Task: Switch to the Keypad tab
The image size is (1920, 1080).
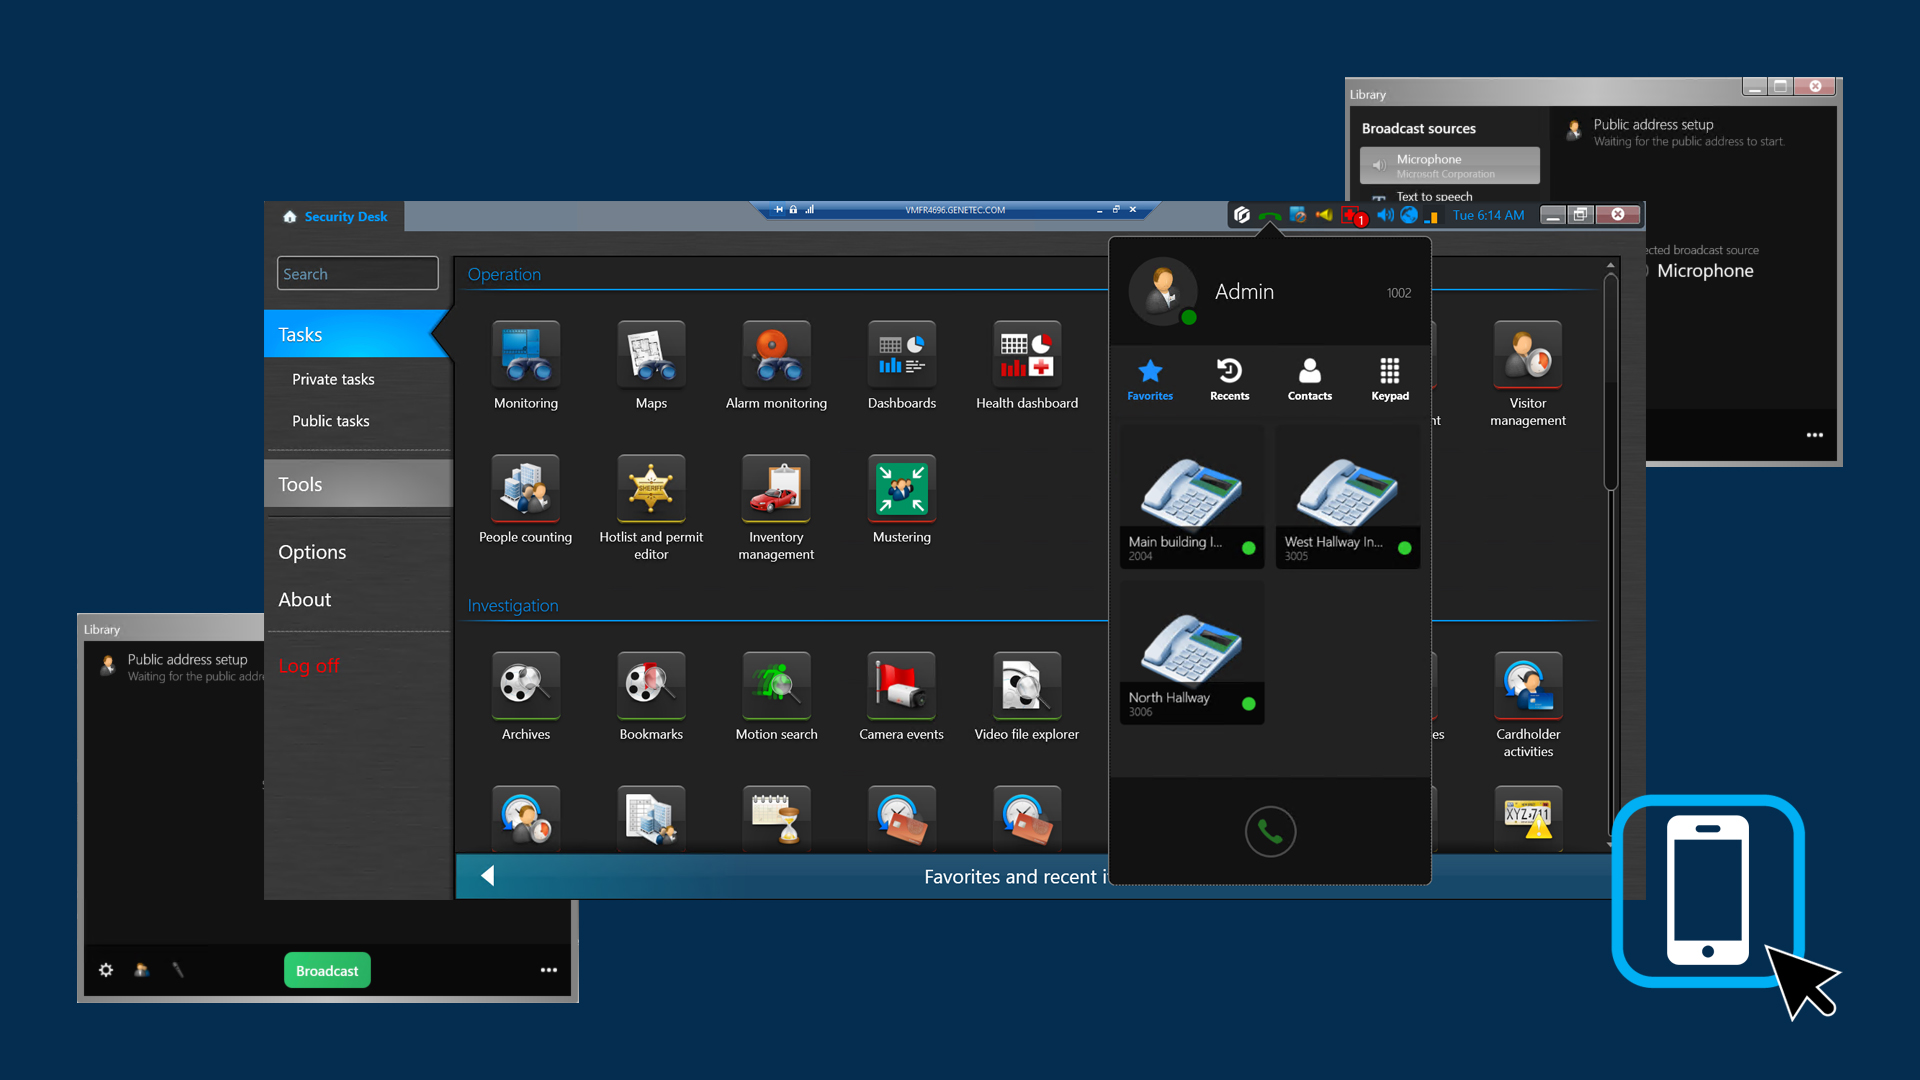Action: 1389,380
